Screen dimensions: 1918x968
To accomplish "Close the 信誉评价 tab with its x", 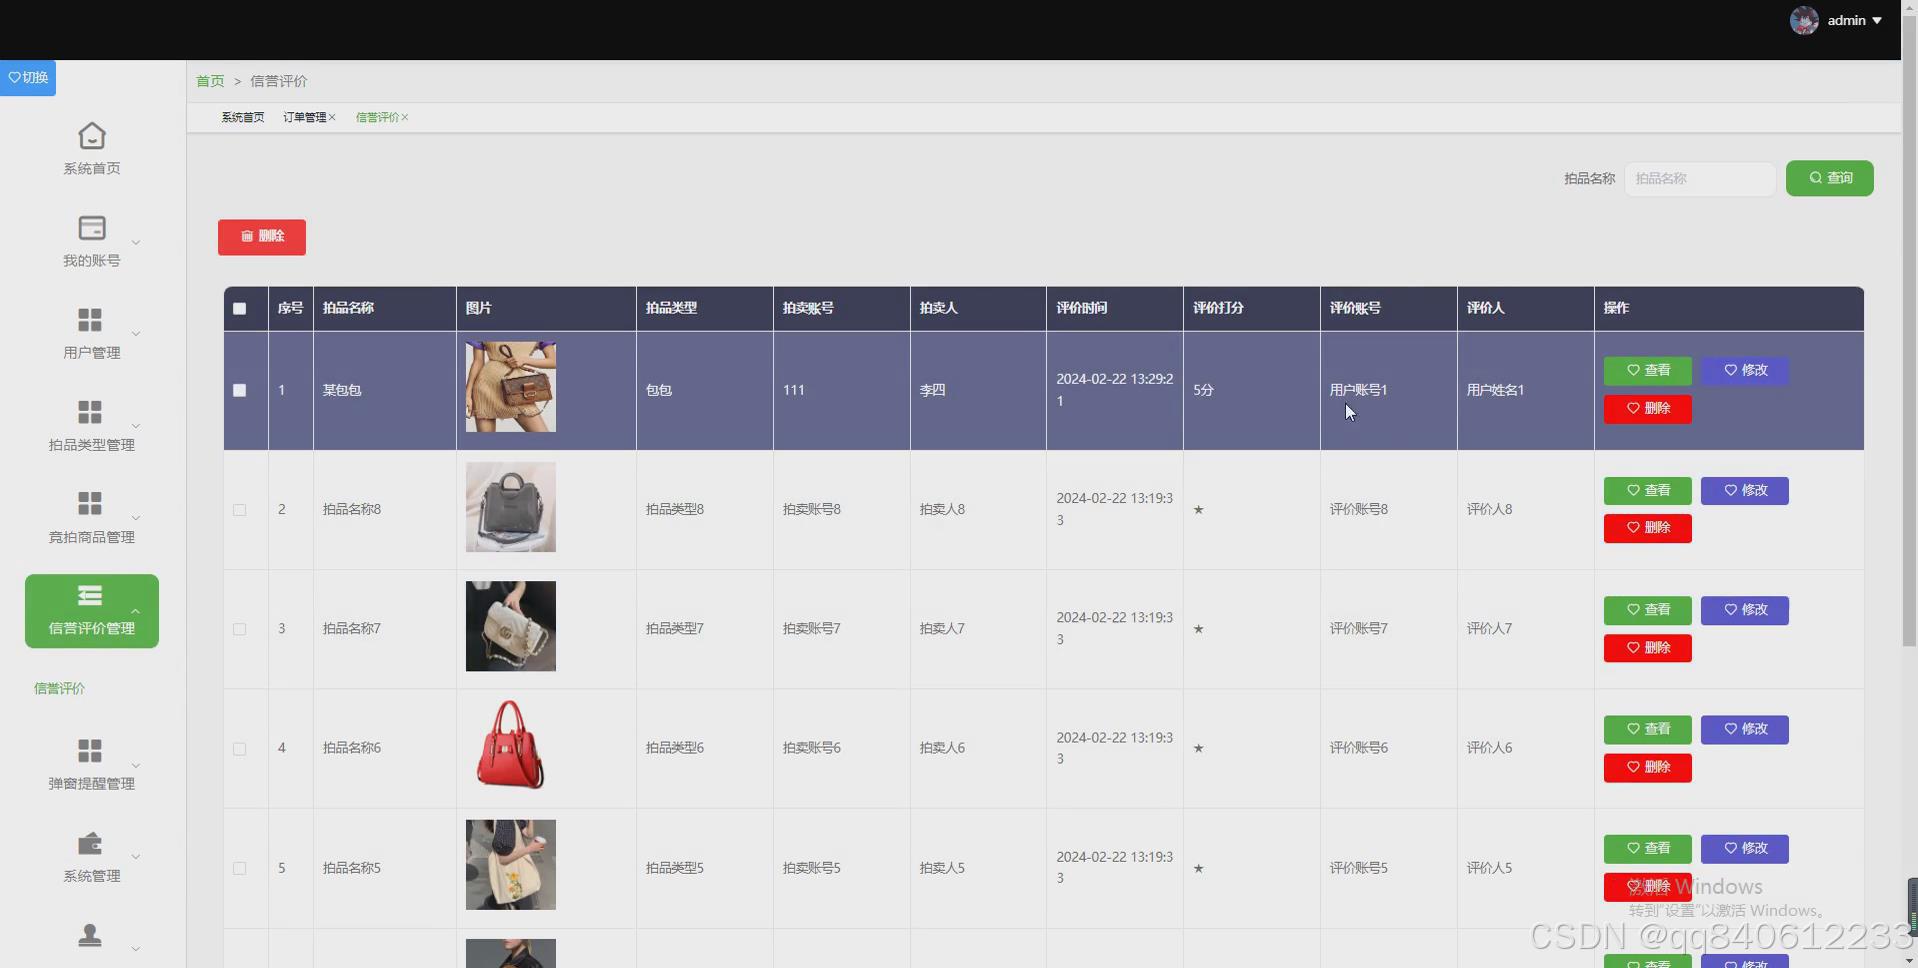I will (405, 117).
